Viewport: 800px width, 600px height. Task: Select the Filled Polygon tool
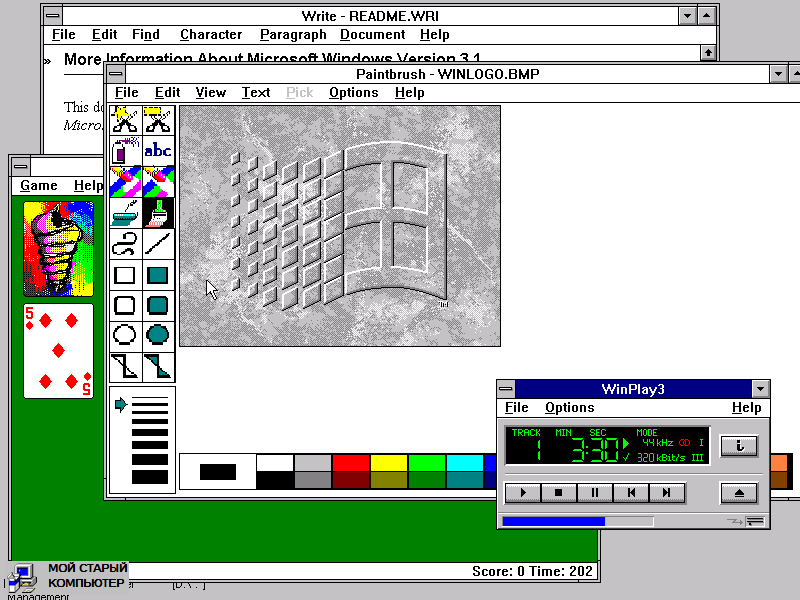pos(158,366)
